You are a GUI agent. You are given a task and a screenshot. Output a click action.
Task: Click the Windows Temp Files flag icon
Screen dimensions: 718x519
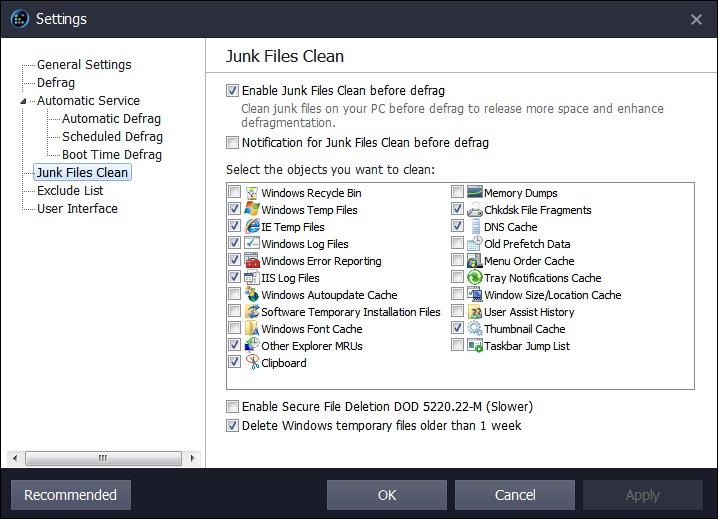[253, 210]
